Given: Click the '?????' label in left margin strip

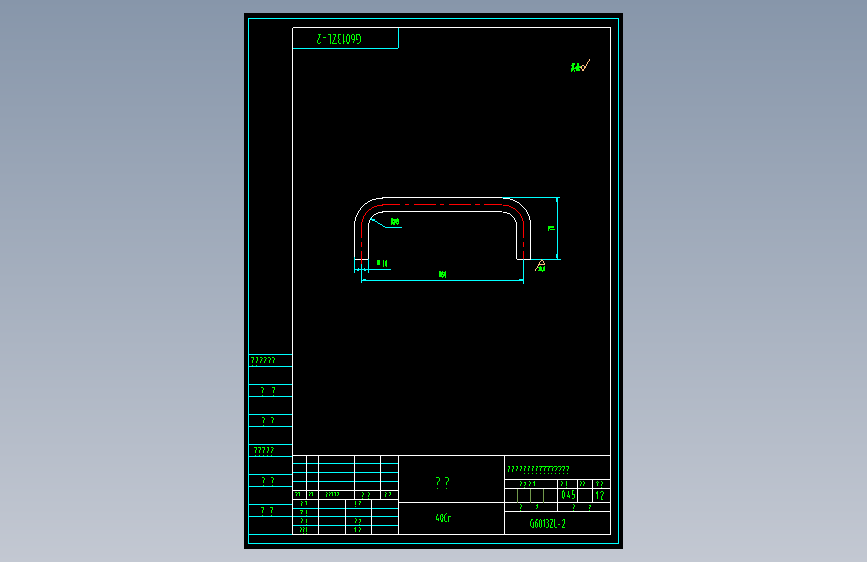Looking at the screenshot, I should click(264, 451).
